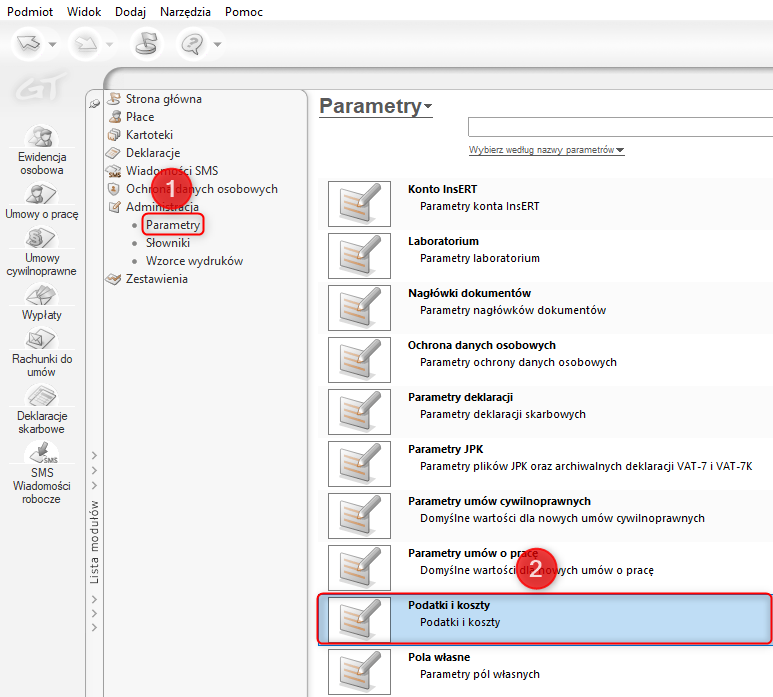Open the Ewidencja osobowa module
The image size is (773, 697).
pos(42,150)
